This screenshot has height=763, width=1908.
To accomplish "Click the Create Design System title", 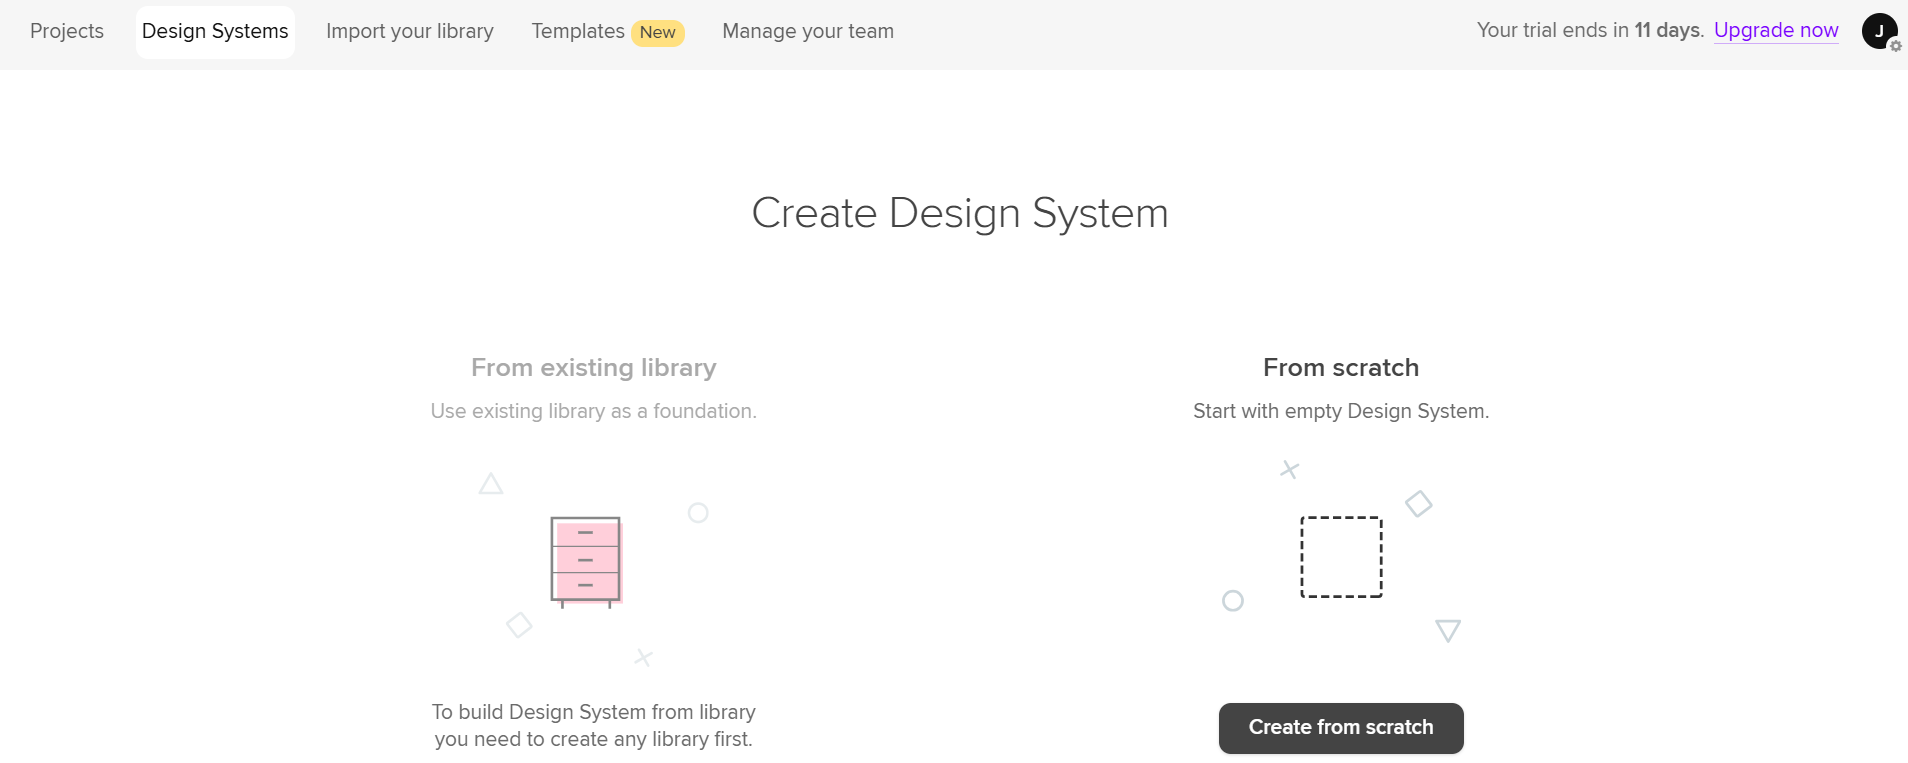I will (x=959, y=213).
